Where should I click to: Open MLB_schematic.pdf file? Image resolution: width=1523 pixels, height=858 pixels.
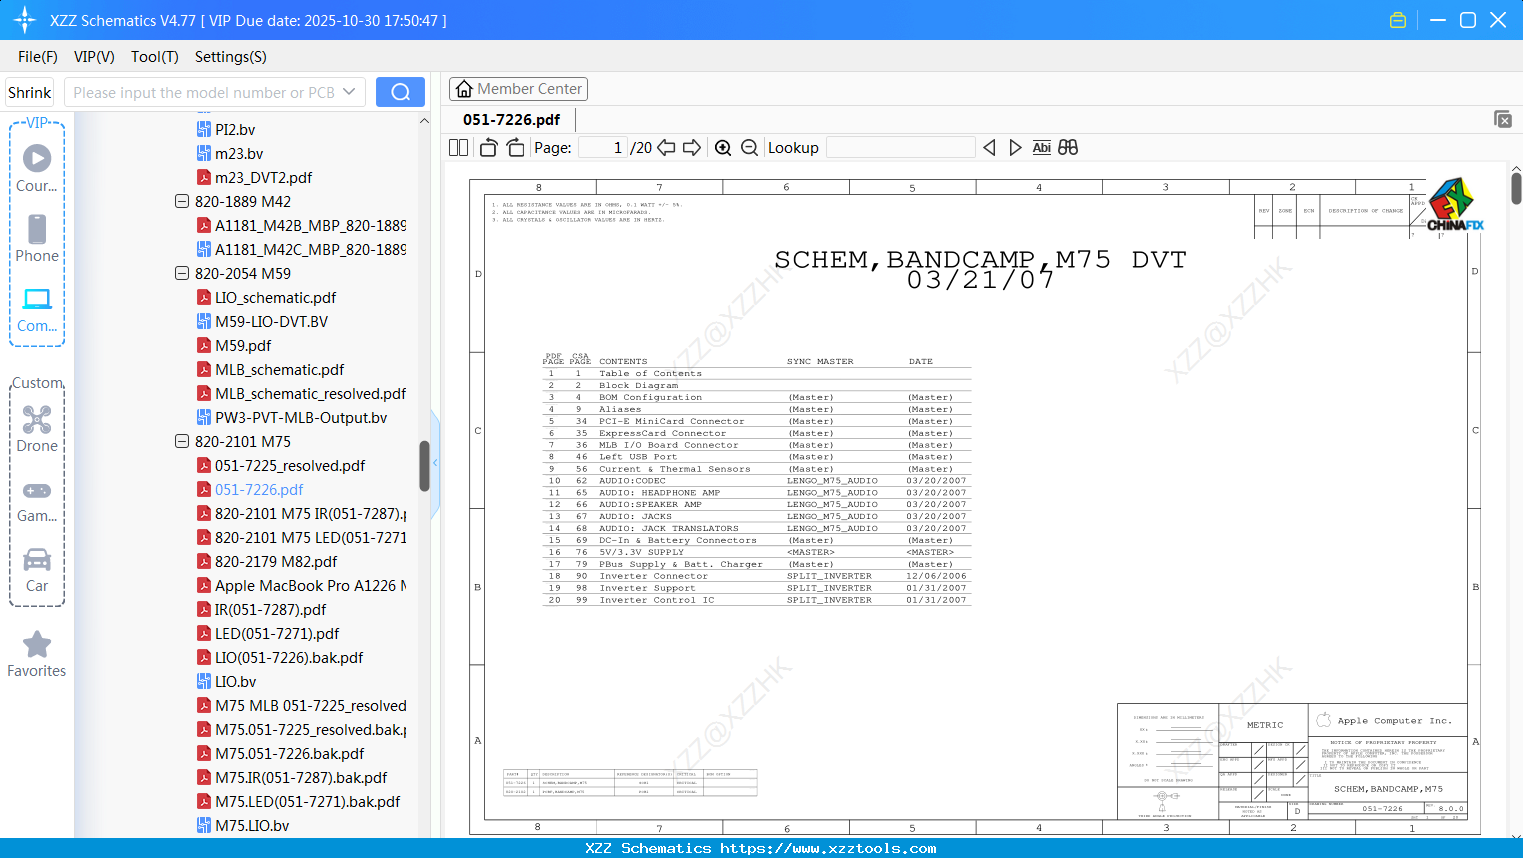pyautogui.click(x=279, y=369)
